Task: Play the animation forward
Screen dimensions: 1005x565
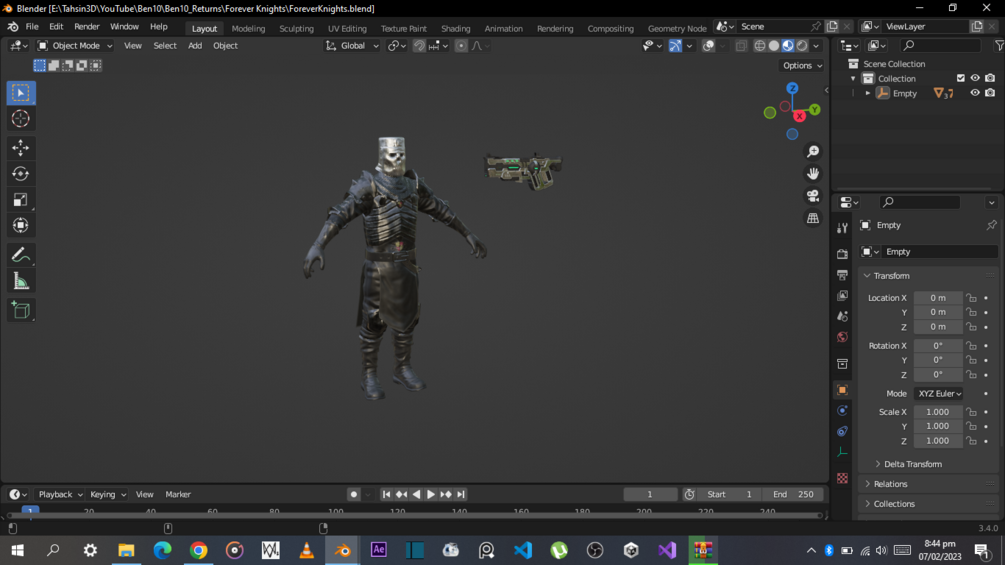Action: coord(431,495)
